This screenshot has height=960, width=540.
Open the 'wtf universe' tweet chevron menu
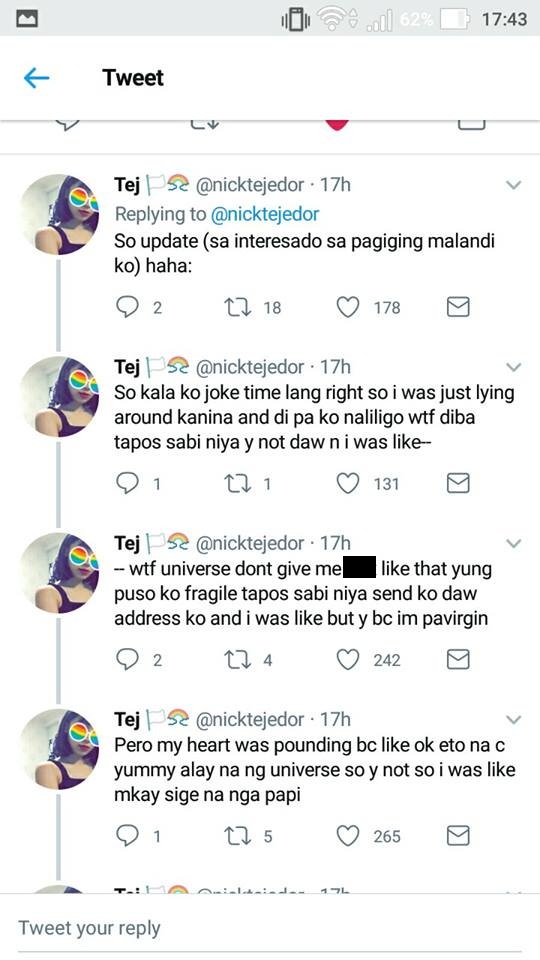pos(514,543)
